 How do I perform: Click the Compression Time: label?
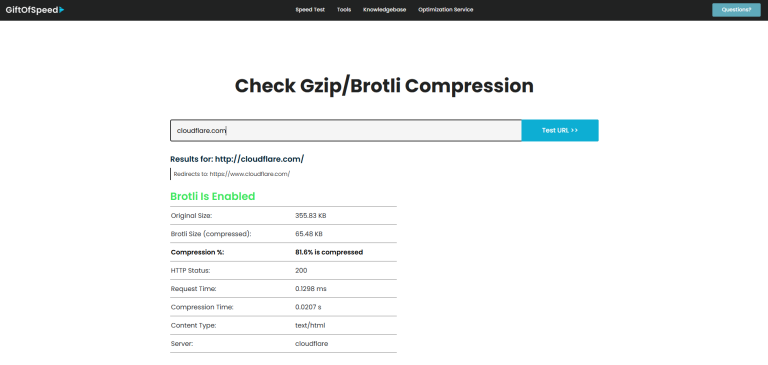[202, 307]
